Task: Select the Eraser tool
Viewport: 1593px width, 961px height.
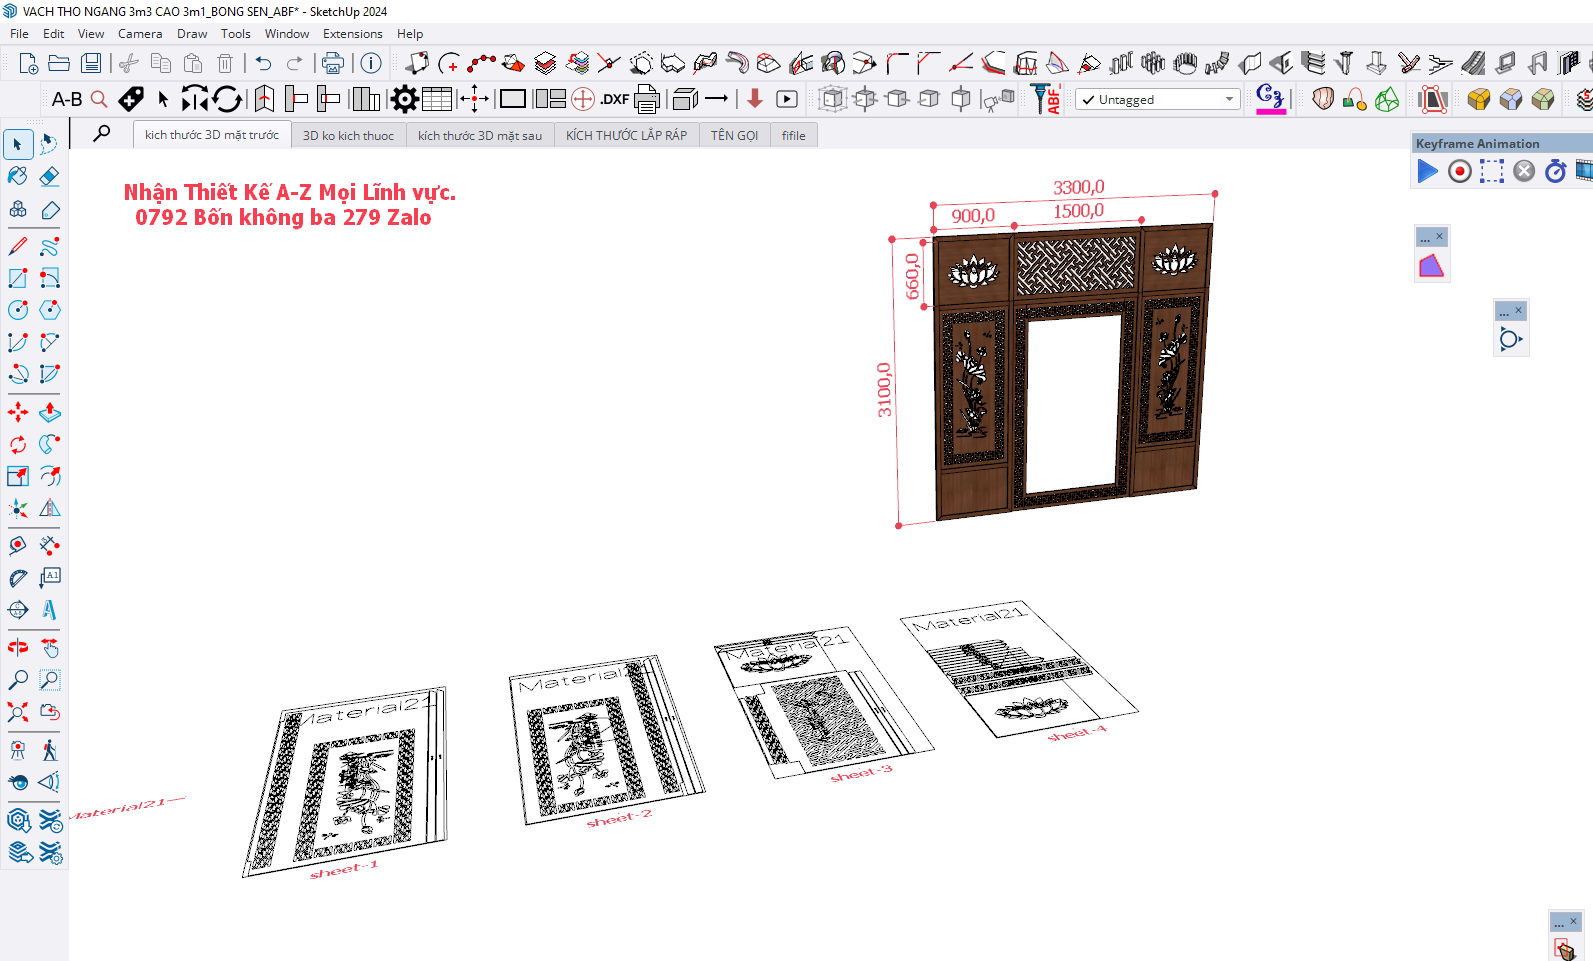Action: (x=49, y=177)
